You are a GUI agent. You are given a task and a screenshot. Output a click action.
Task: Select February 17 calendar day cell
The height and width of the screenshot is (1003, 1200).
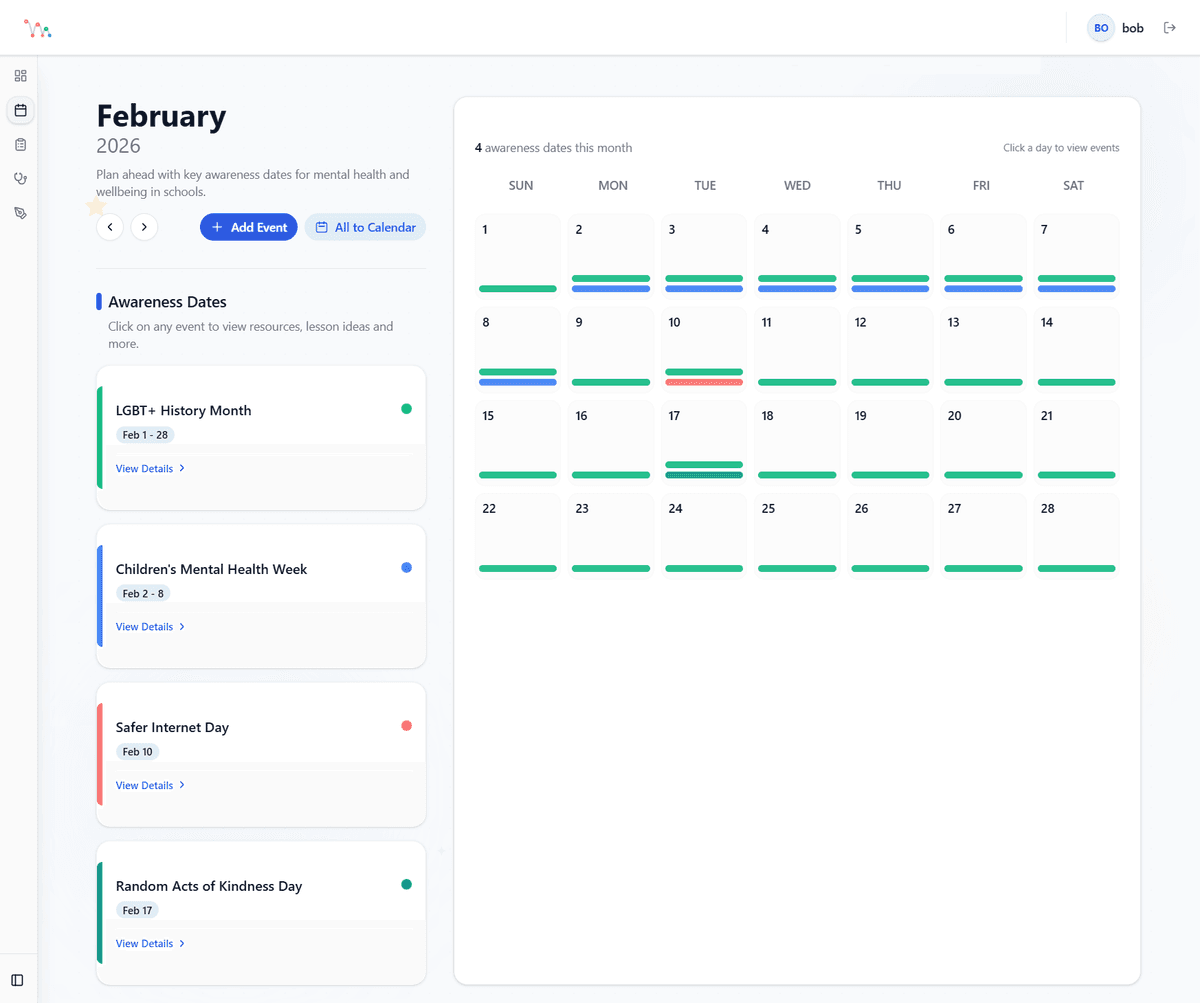704,439
